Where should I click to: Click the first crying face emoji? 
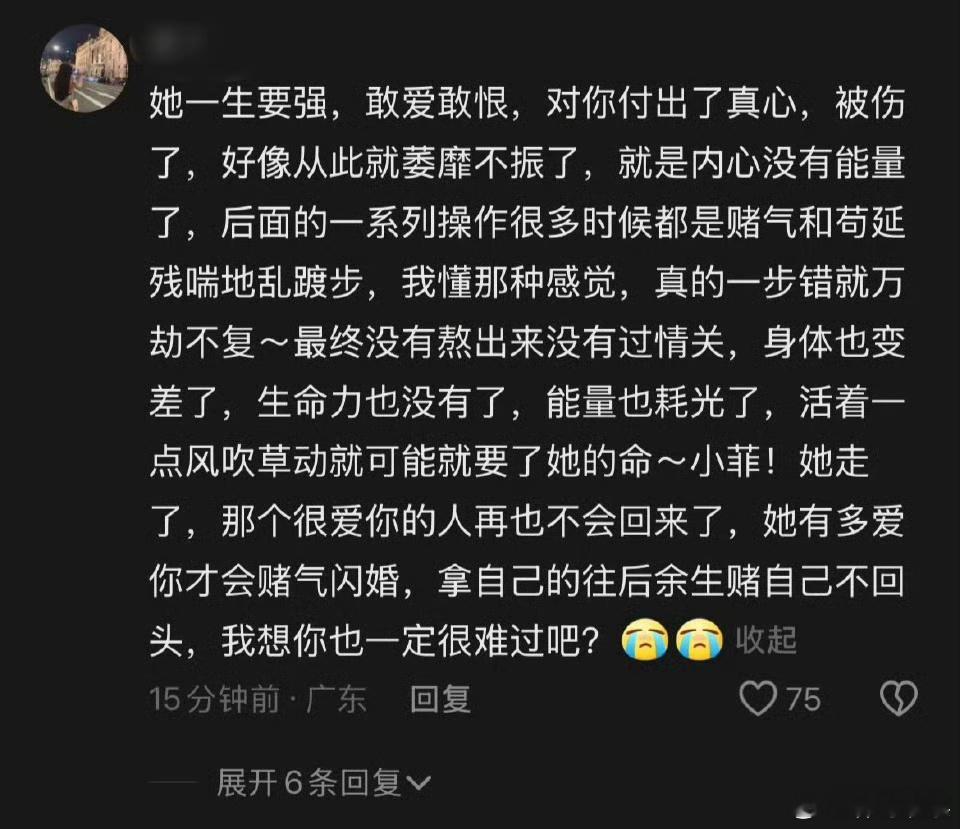coord(644,640)
